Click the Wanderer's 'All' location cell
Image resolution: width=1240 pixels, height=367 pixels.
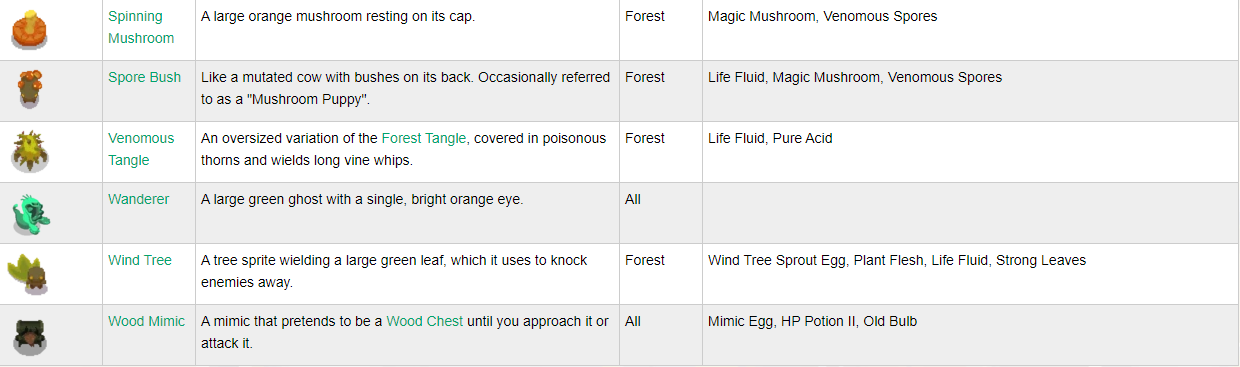pos(660,212)
